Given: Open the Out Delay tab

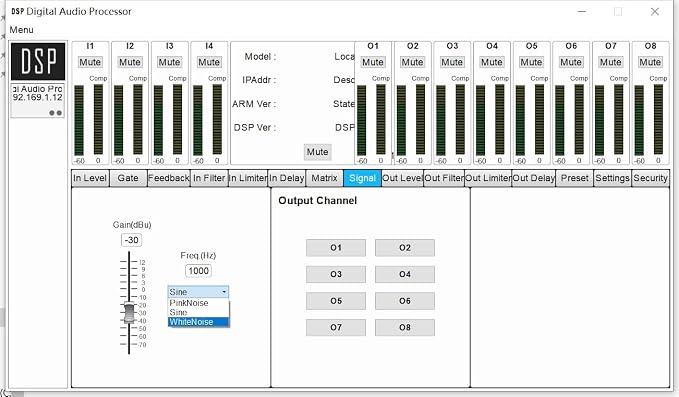Looking at the screenshot, I should (534, 178).
